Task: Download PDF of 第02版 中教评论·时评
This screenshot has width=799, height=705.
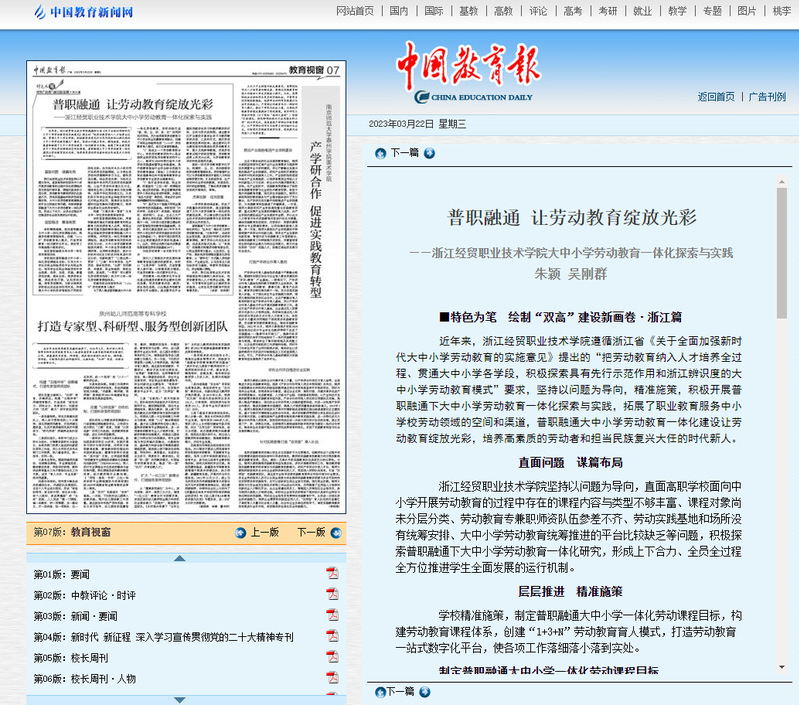Action: (x=332, y=595)
